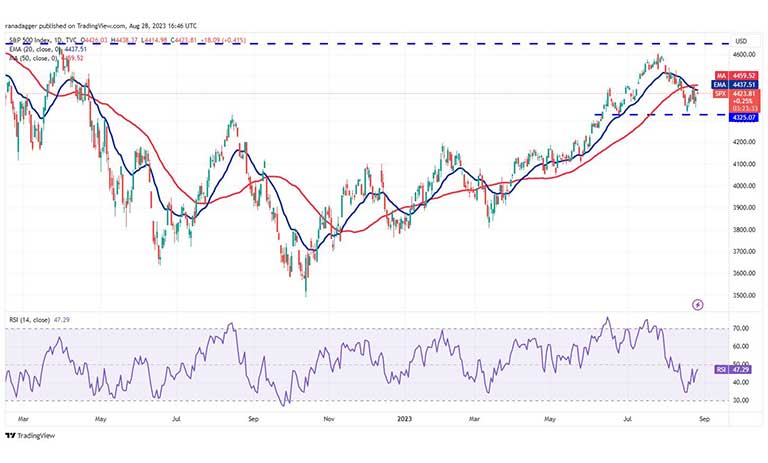This screenshot has height=463, width=768.
Task: Click the 4000.00 price axis label
Action: coord(744,186)
